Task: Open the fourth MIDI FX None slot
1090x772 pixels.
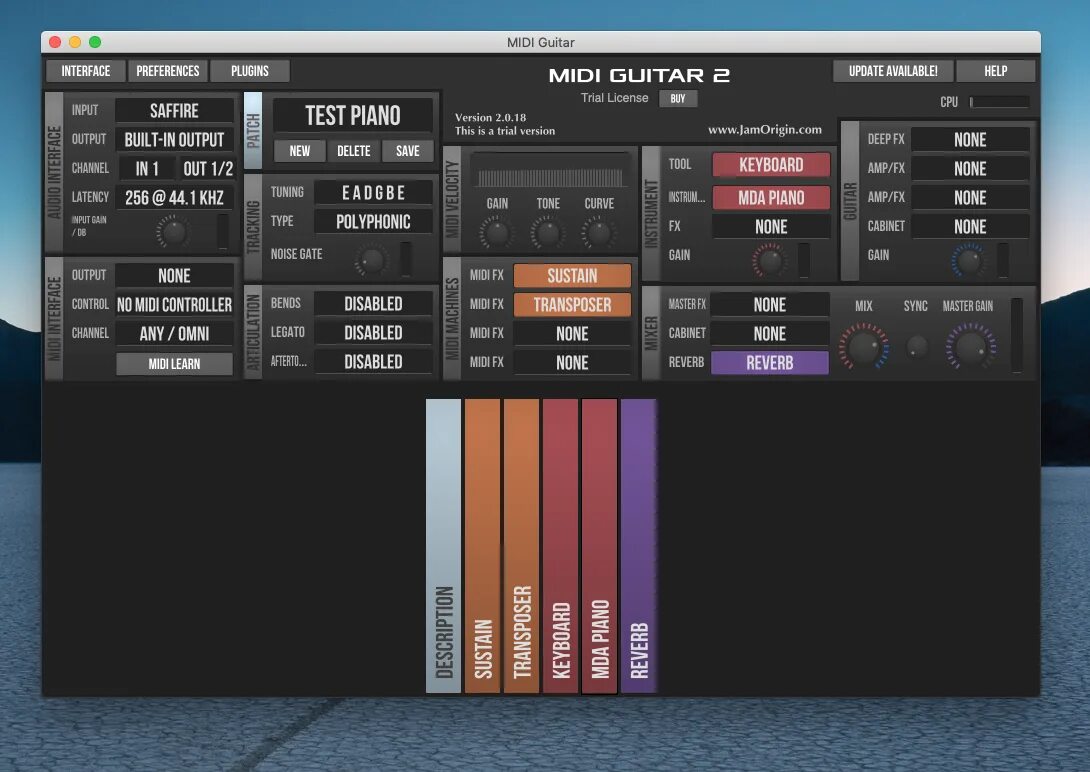Action: pos(572,363)
